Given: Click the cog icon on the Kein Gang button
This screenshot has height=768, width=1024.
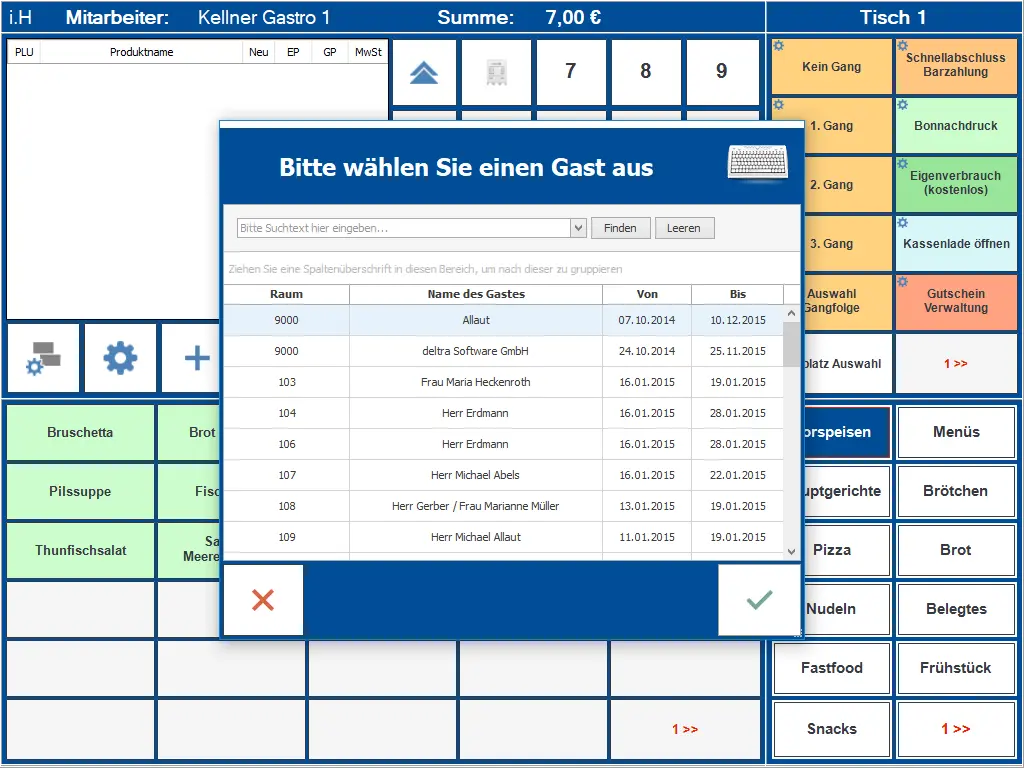Looking at the screenshot, I should [x=781, y=45].
